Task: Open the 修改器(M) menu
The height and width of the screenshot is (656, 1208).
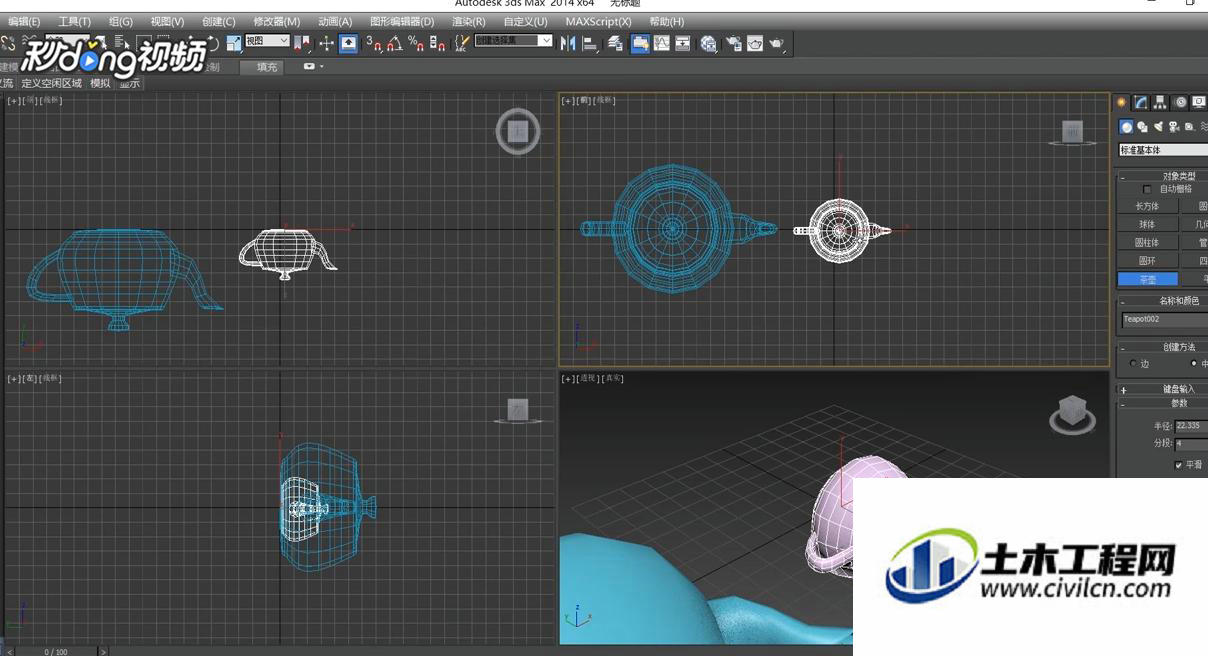Action: tap(277, 22)
